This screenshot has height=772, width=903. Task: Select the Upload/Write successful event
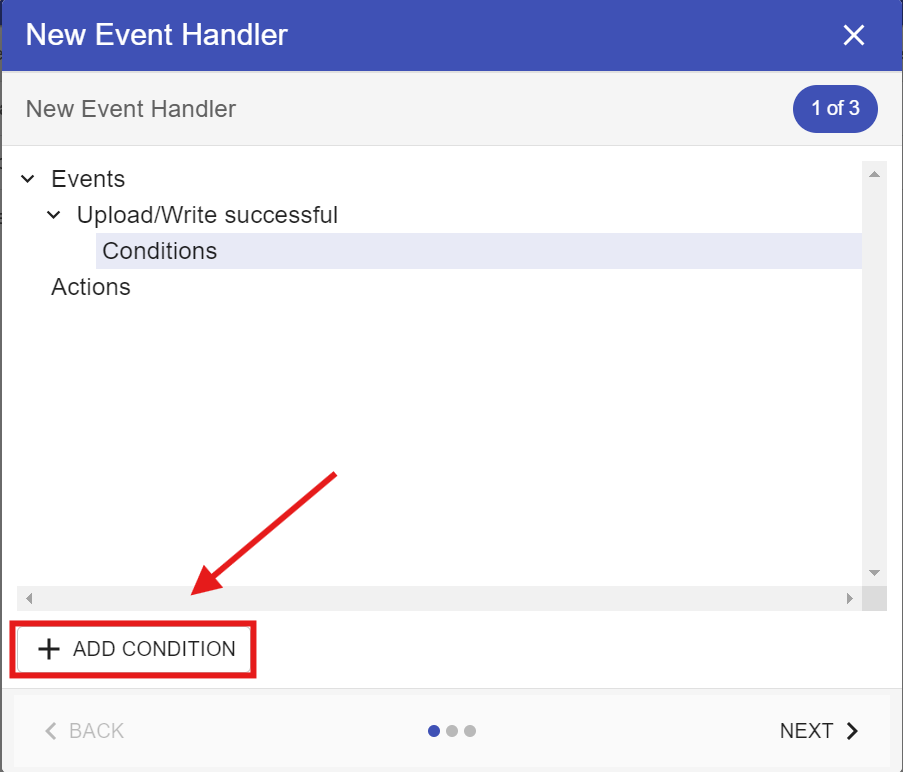tap(207, 216)
